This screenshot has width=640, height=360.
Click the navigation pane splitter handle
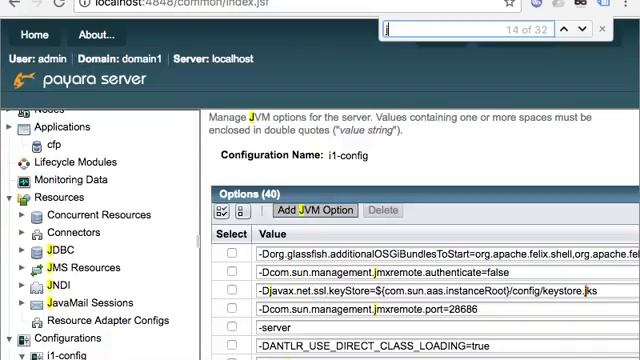click(198, 241)
